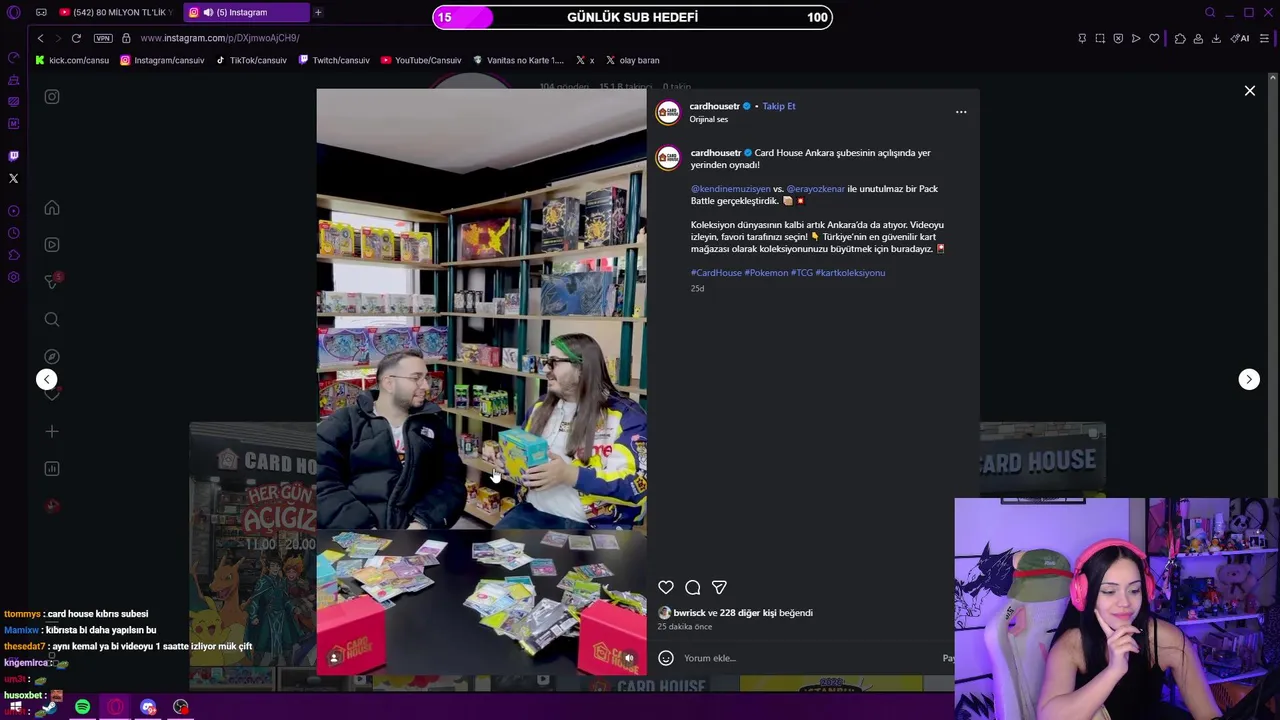Switch to the YouTube 80 MİLYON TL'LİK tab

tap(117, 12)
